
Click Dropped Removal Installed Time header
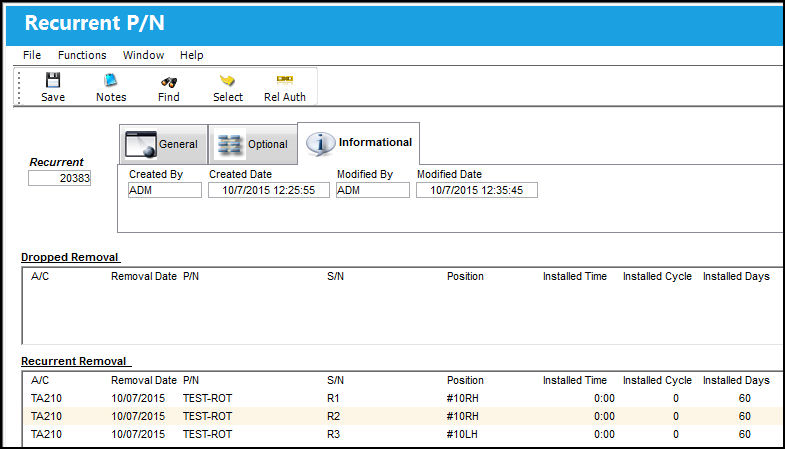(575, 276)
